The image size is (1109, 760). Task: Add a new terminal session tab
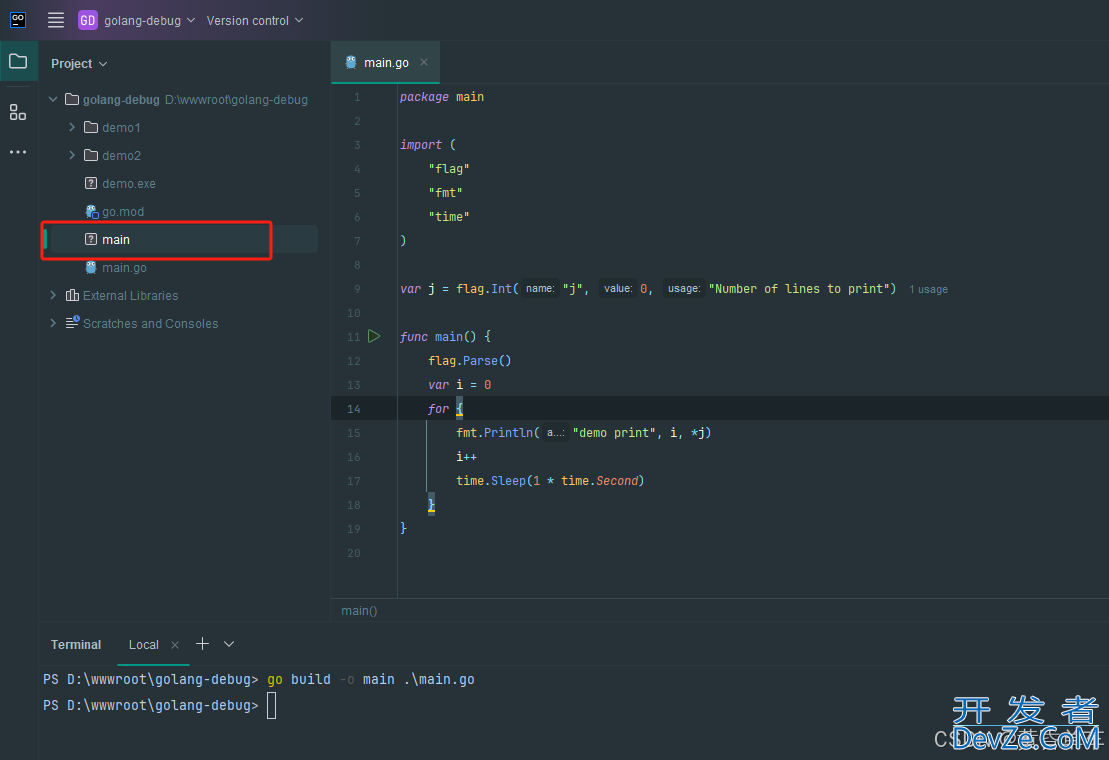tap(202, 644)
